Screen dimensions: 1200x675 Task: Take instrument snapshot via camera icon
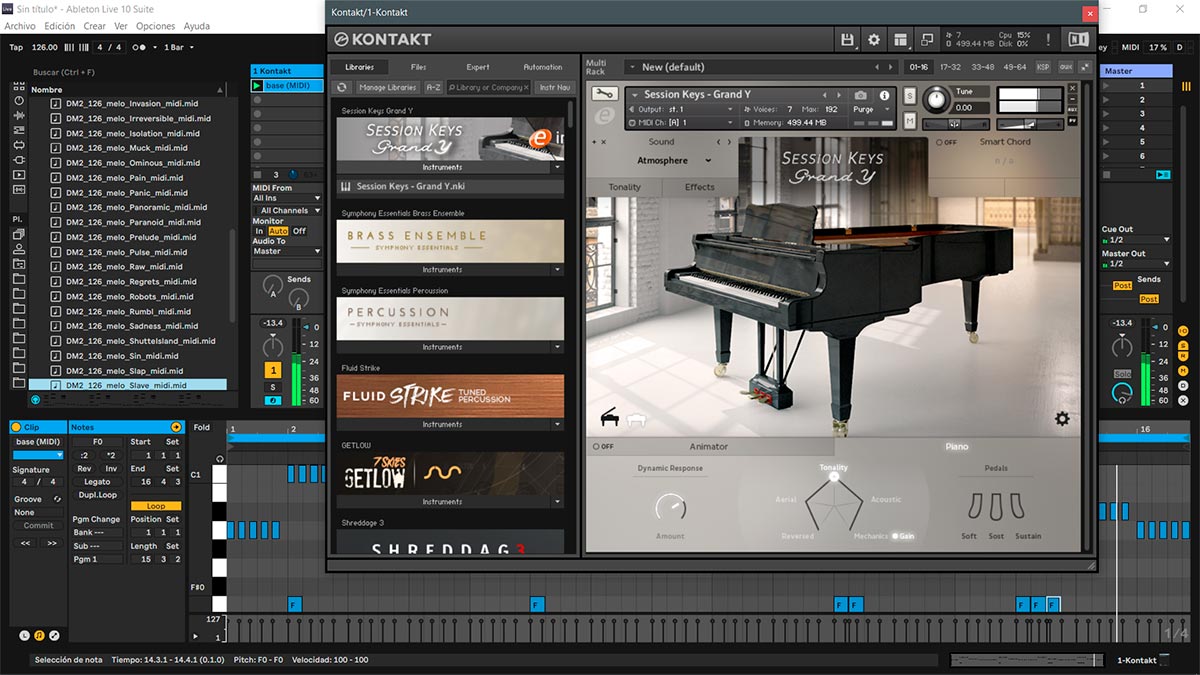pos(861,95)
